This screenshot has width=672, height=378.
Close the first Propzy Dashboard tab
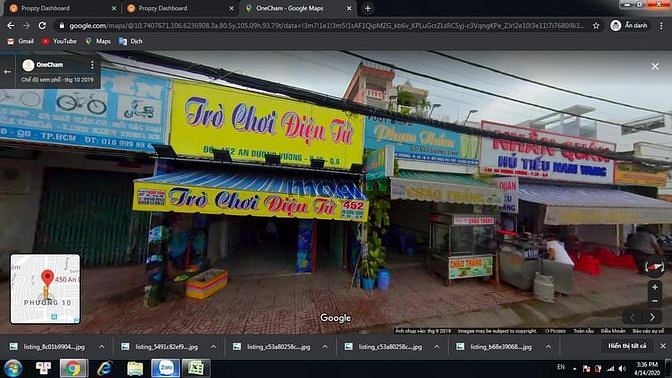pos(114,8)
